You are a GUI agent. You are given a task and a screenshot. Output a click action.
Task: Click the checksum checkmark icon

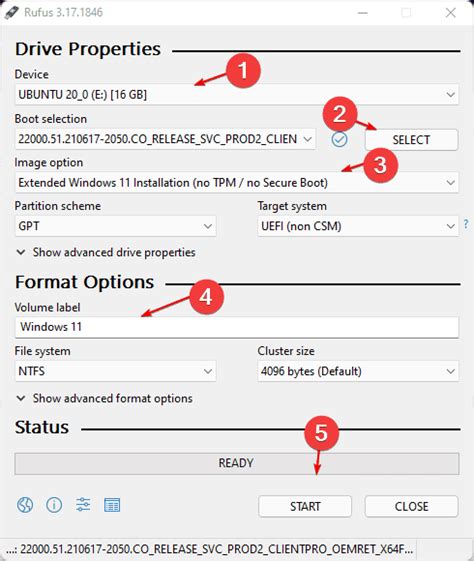[339, 139]
